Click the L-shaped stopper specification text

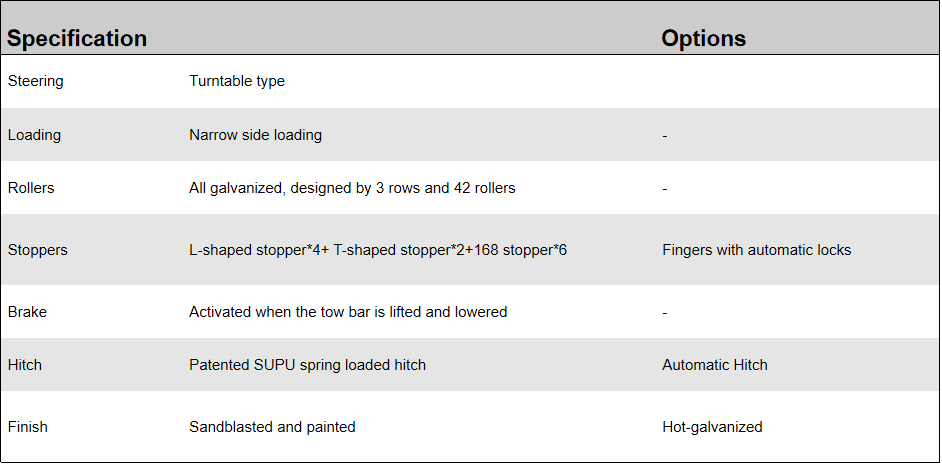coord(378,250)
